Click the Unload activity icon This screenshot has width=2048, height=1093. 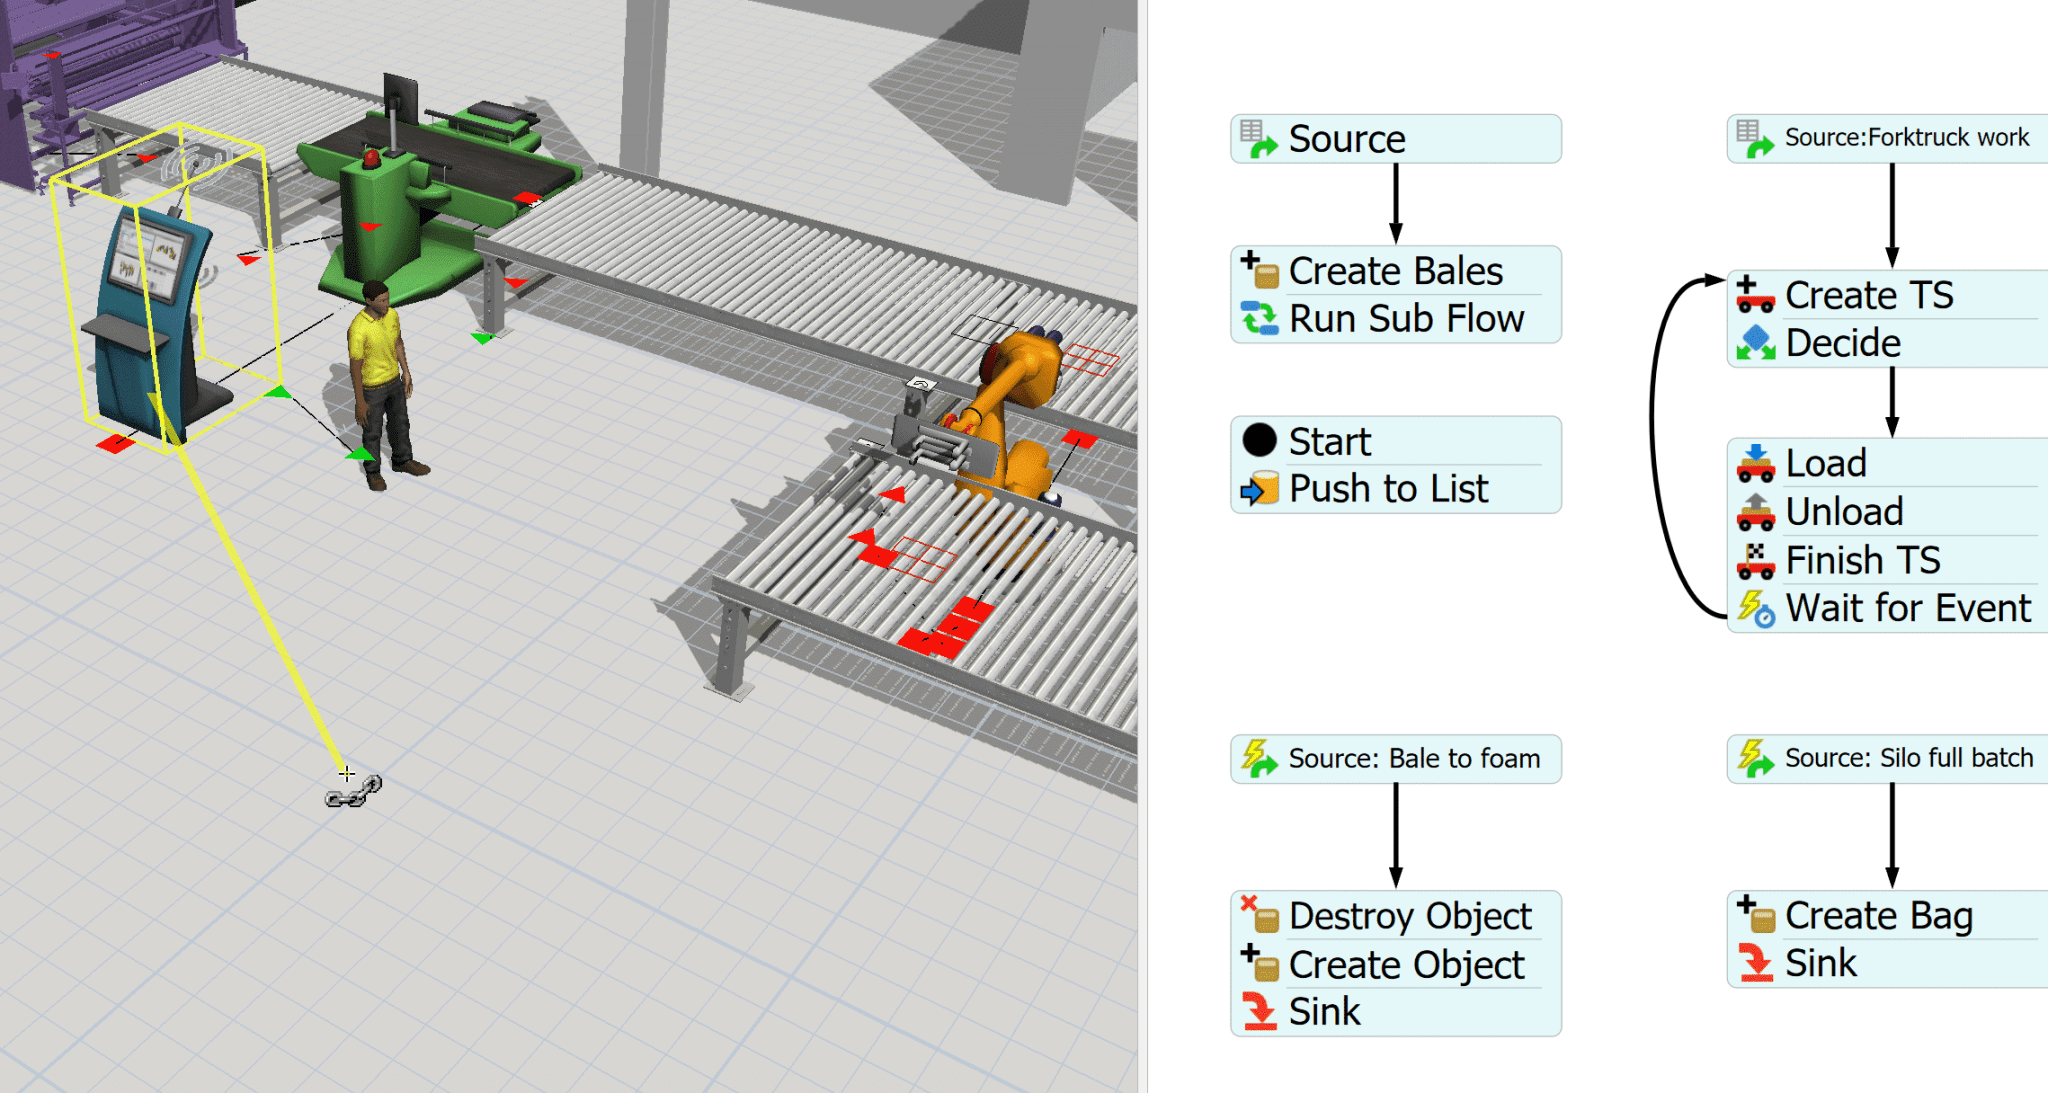[1756, 511]
